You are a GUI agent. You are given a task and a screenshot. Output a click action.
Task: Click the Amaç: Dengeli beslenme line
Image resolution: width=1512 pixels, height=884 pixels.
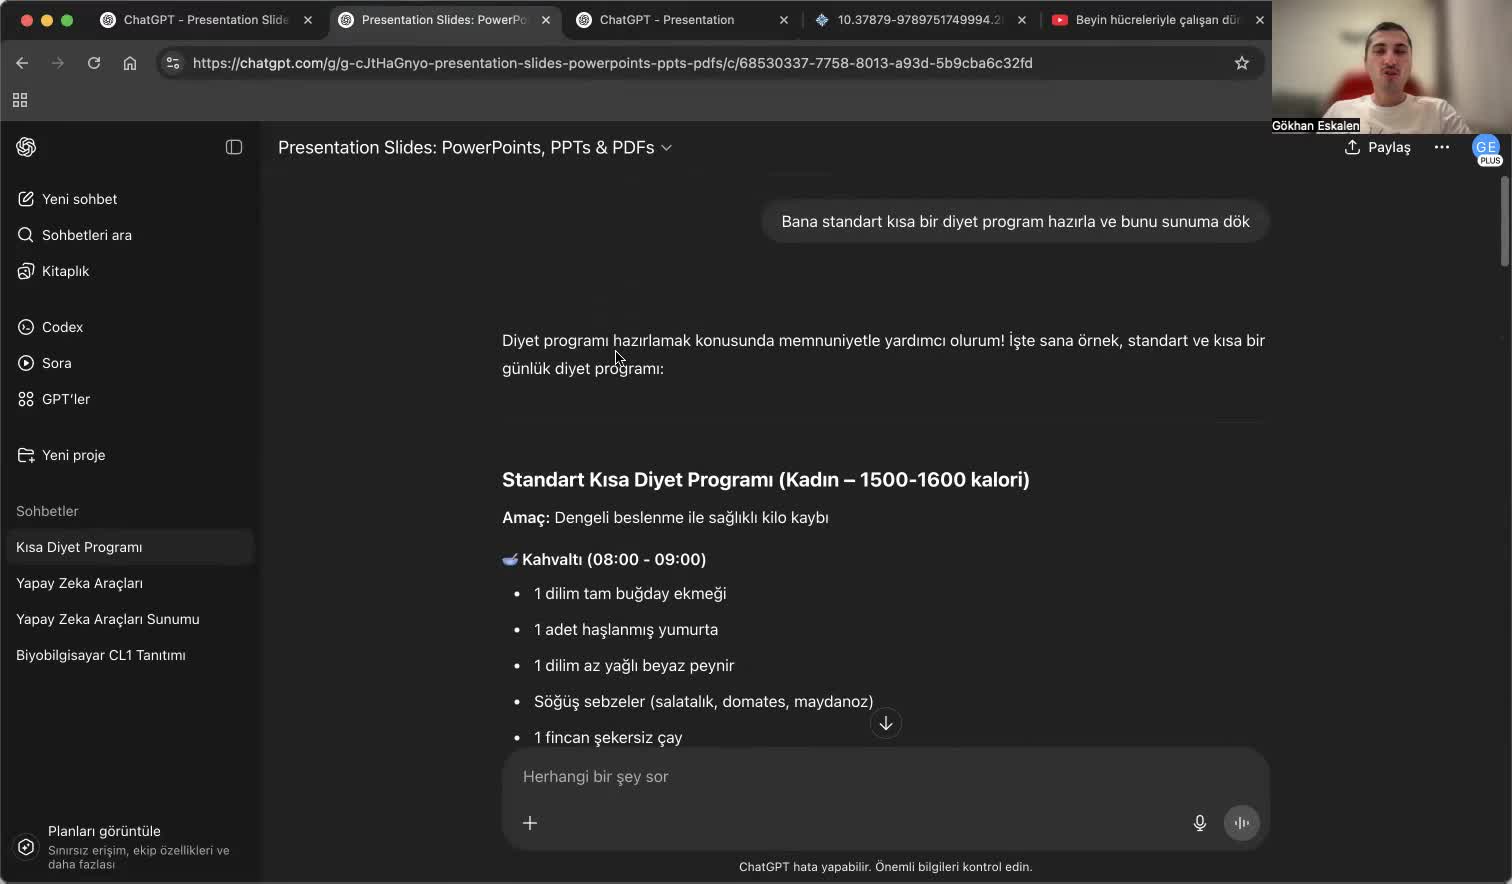pos(665,518)
